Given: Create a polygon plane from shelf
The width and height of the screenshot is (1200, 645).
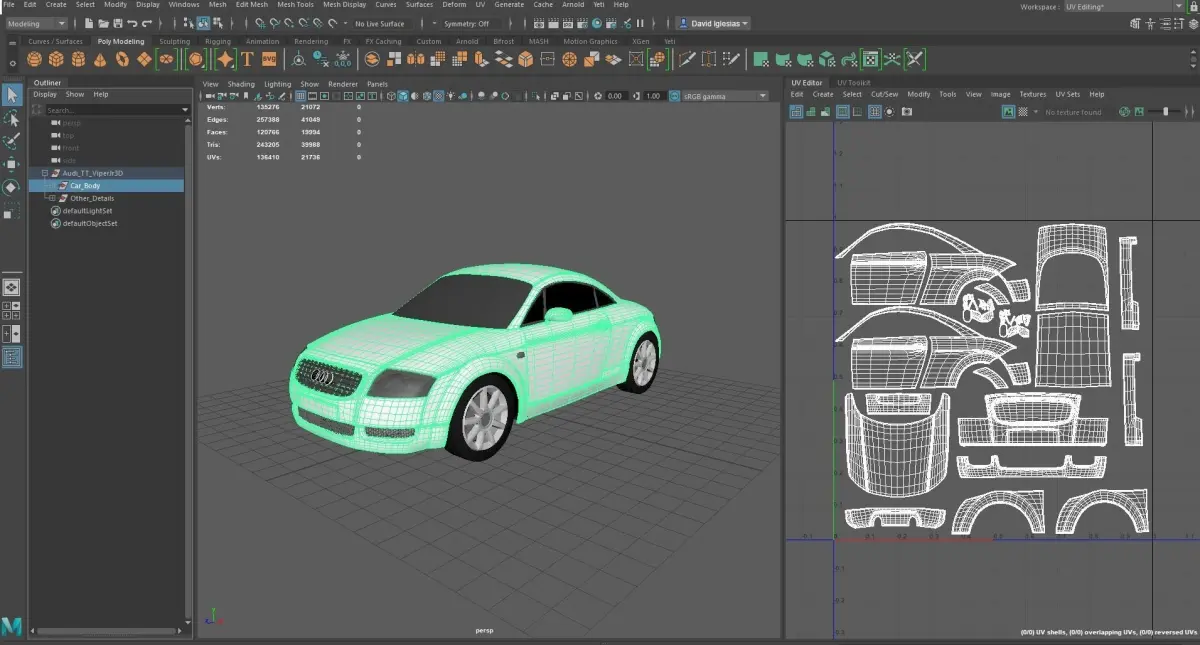Looking at the screenshot, I should coord(144,60).
